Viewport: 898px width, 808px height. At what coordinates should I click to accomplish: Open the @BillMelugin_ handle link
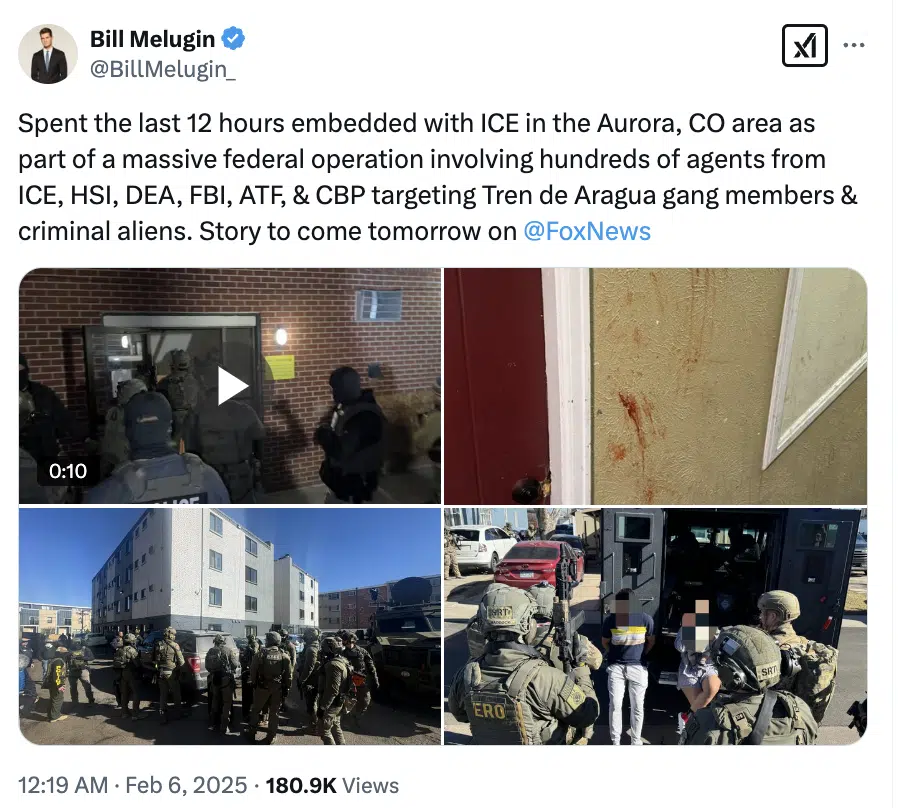[x=163, y=69]
